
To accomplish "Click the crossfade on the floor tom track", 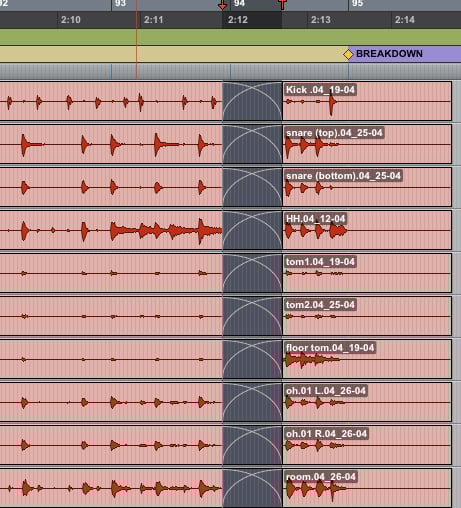I will (252, 359).
